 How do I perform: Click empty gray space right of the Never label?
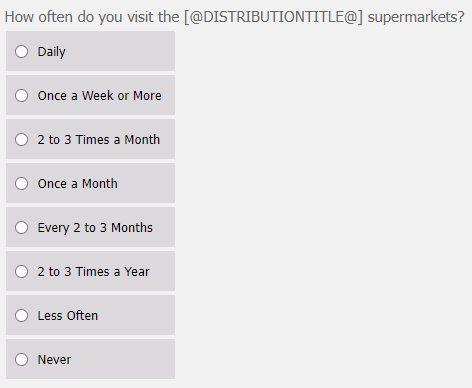tap(123, 359)
